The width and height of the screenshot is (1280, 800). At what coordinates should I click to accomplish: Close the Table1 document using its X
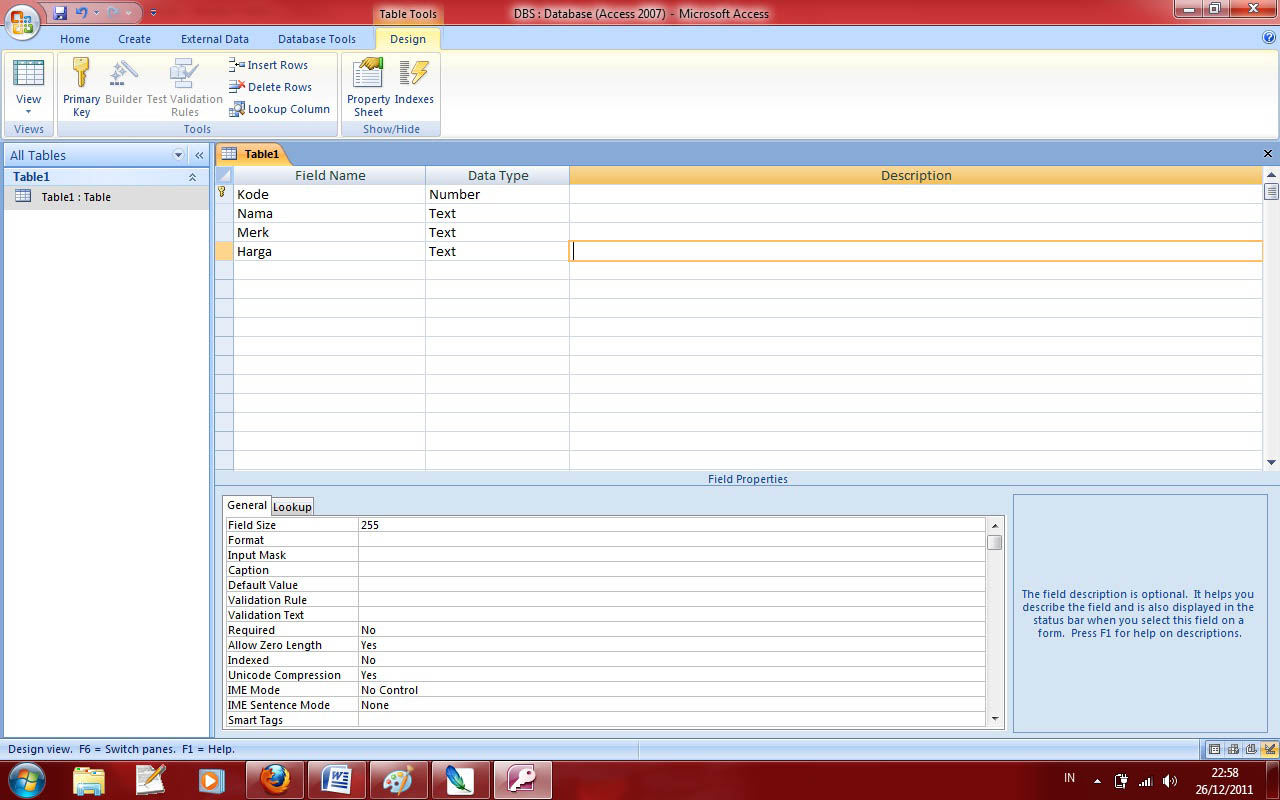click(x=1268, y=154)
